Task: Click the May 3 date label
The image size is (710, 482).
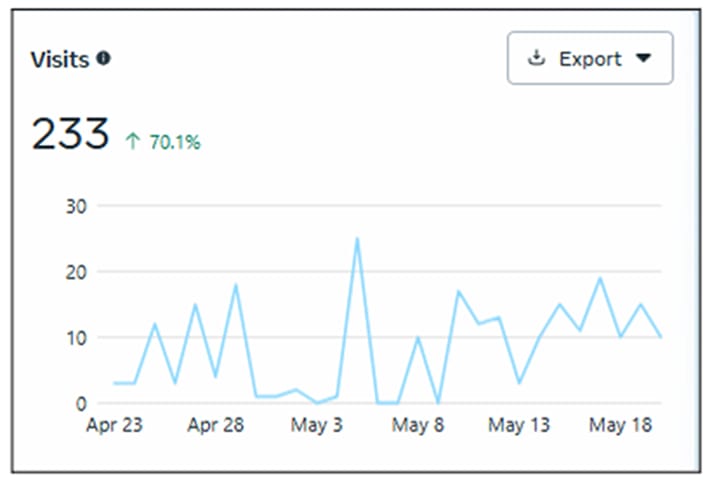Action: 316,425
